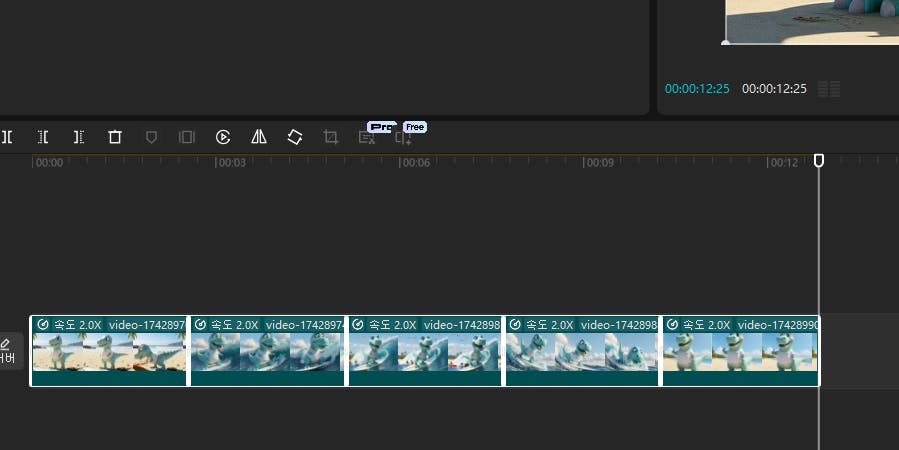The height and width of the screenshot is (450, 899).
Task: Select the Delete left split icon
Action: 43,137
